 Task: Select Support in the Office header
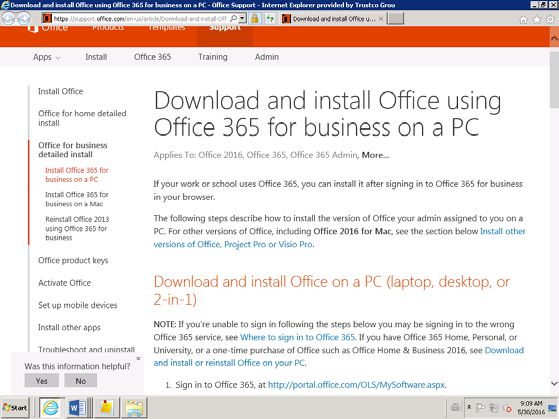(225, 28)
